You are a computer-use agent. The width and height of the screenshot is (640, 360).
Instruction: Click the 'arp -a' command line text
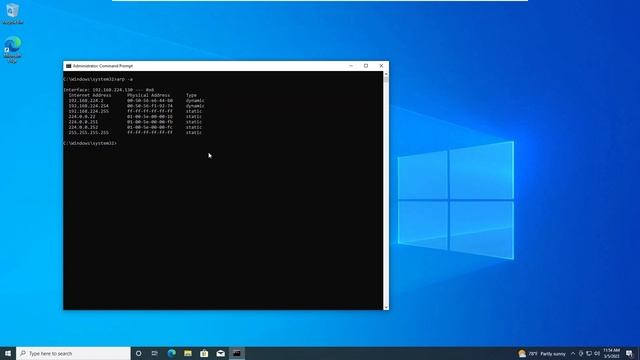tap(124, 79)
